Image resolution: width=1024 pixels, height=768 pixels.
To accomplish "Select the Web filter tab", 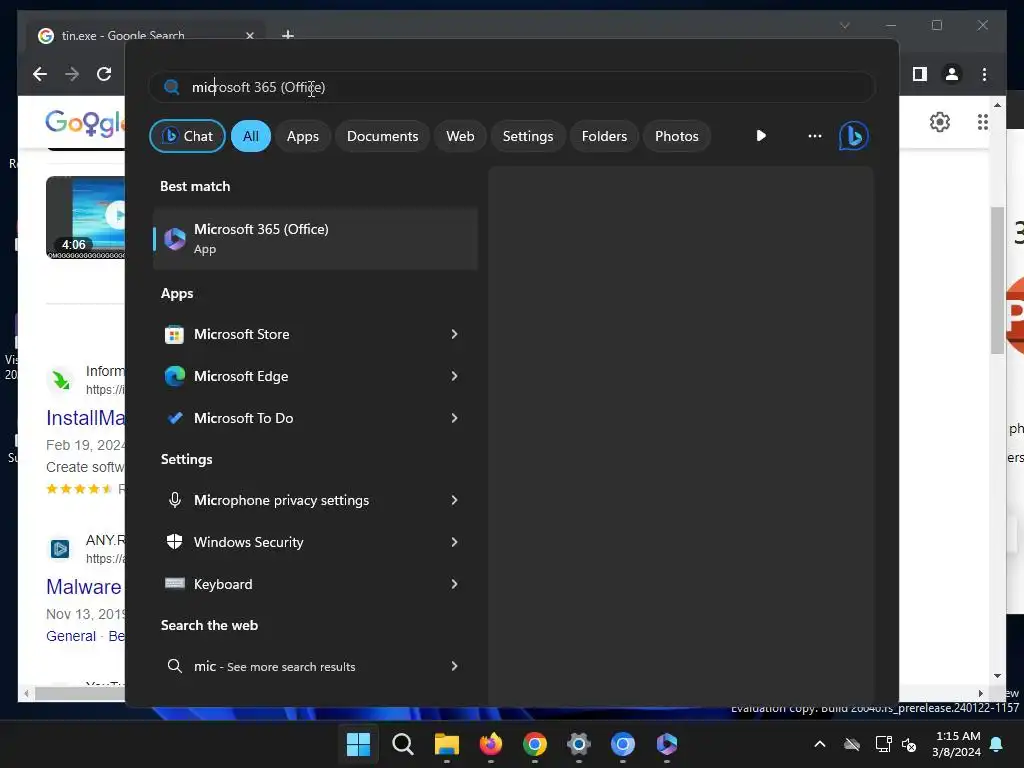I will click(460, 136).
